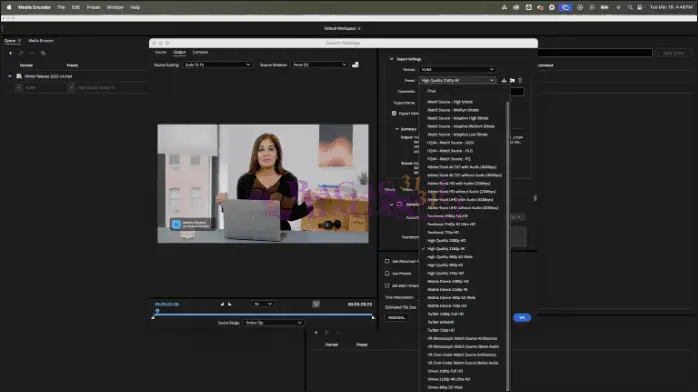Switch to the Compare tab
The width and height of the screenshot is (698, 392).
[x=200, y=52]
